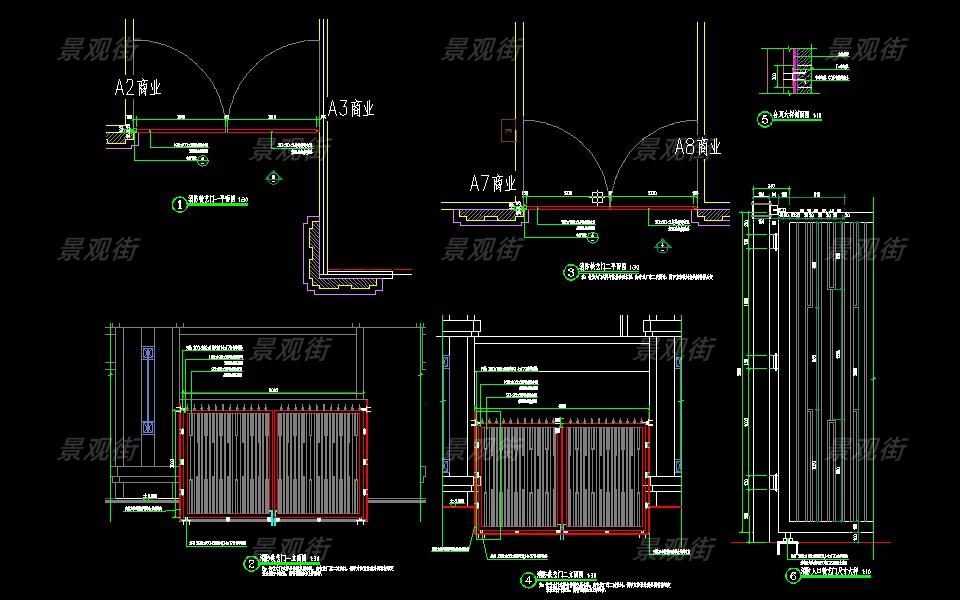Screen dimensions: 960x600
Task: Click the A8商业 text label
Action: [x=697, y=147]
